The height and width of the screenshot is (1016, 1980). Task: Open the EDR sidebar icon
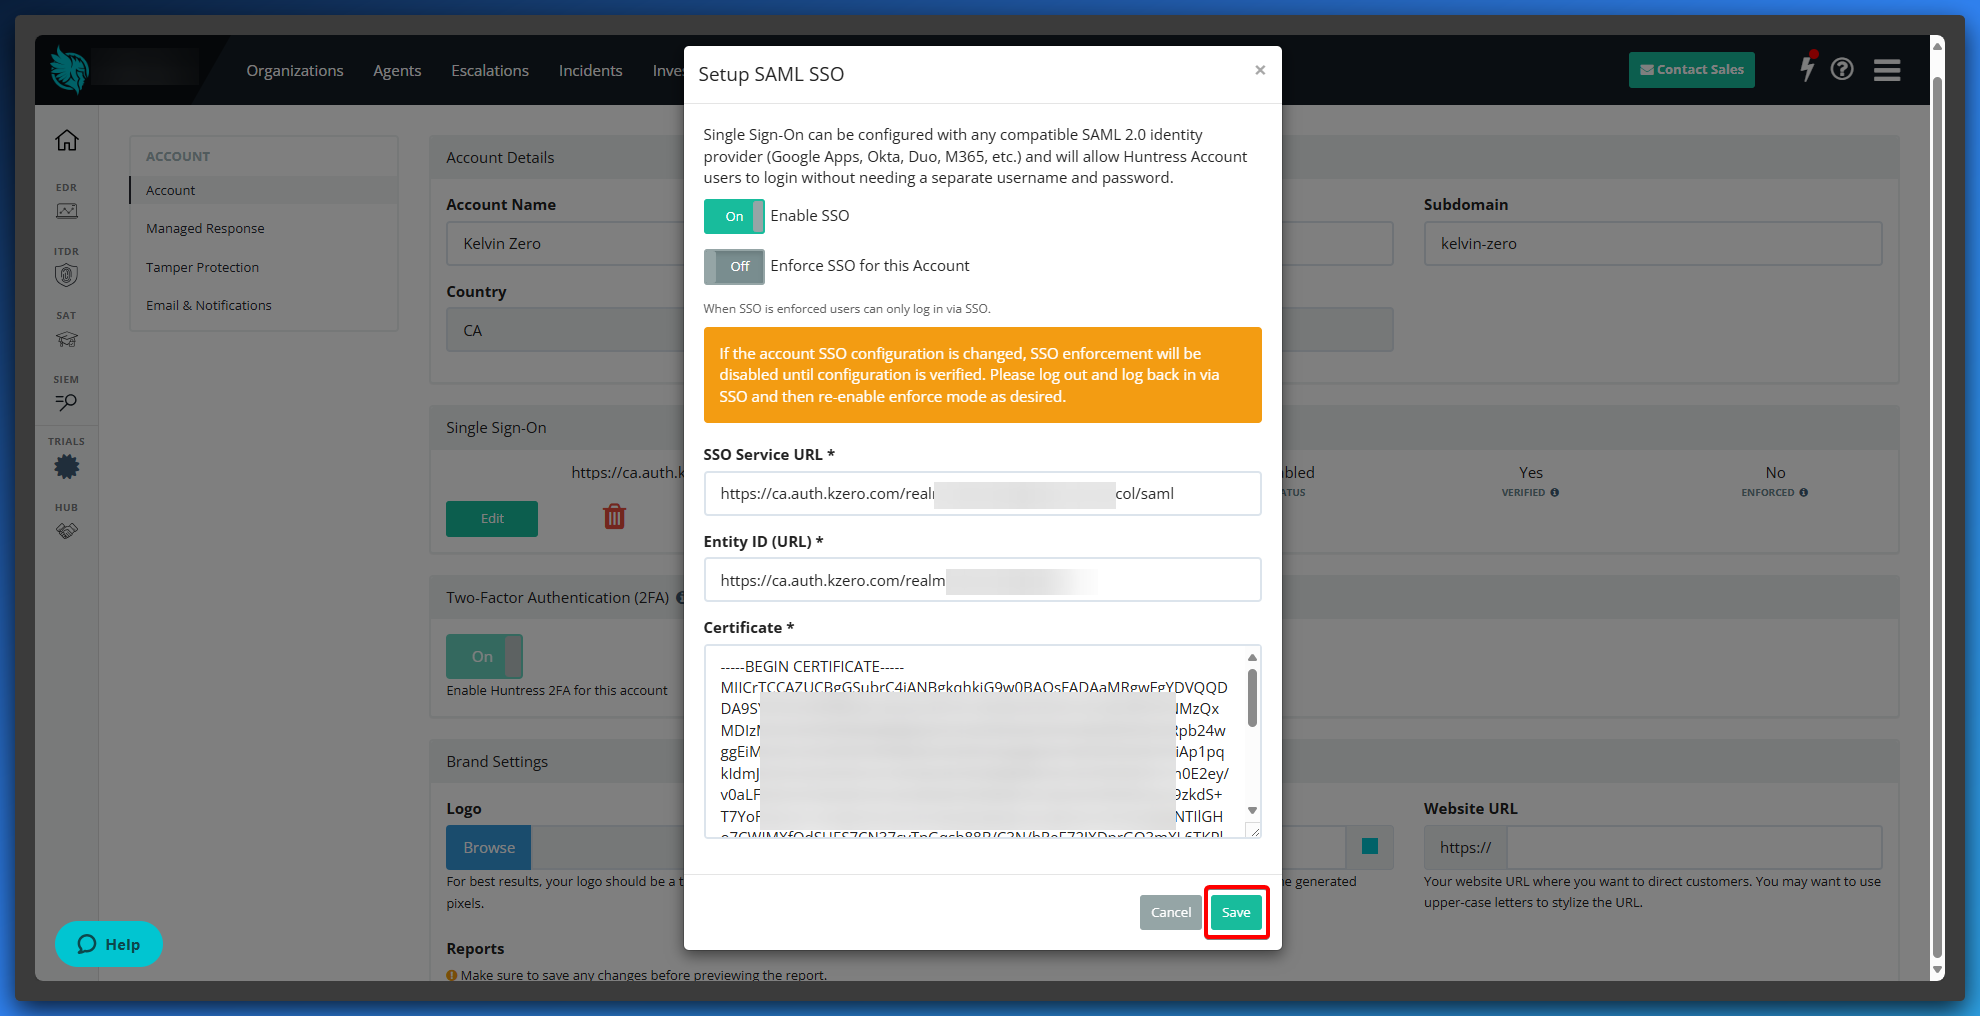67,211
